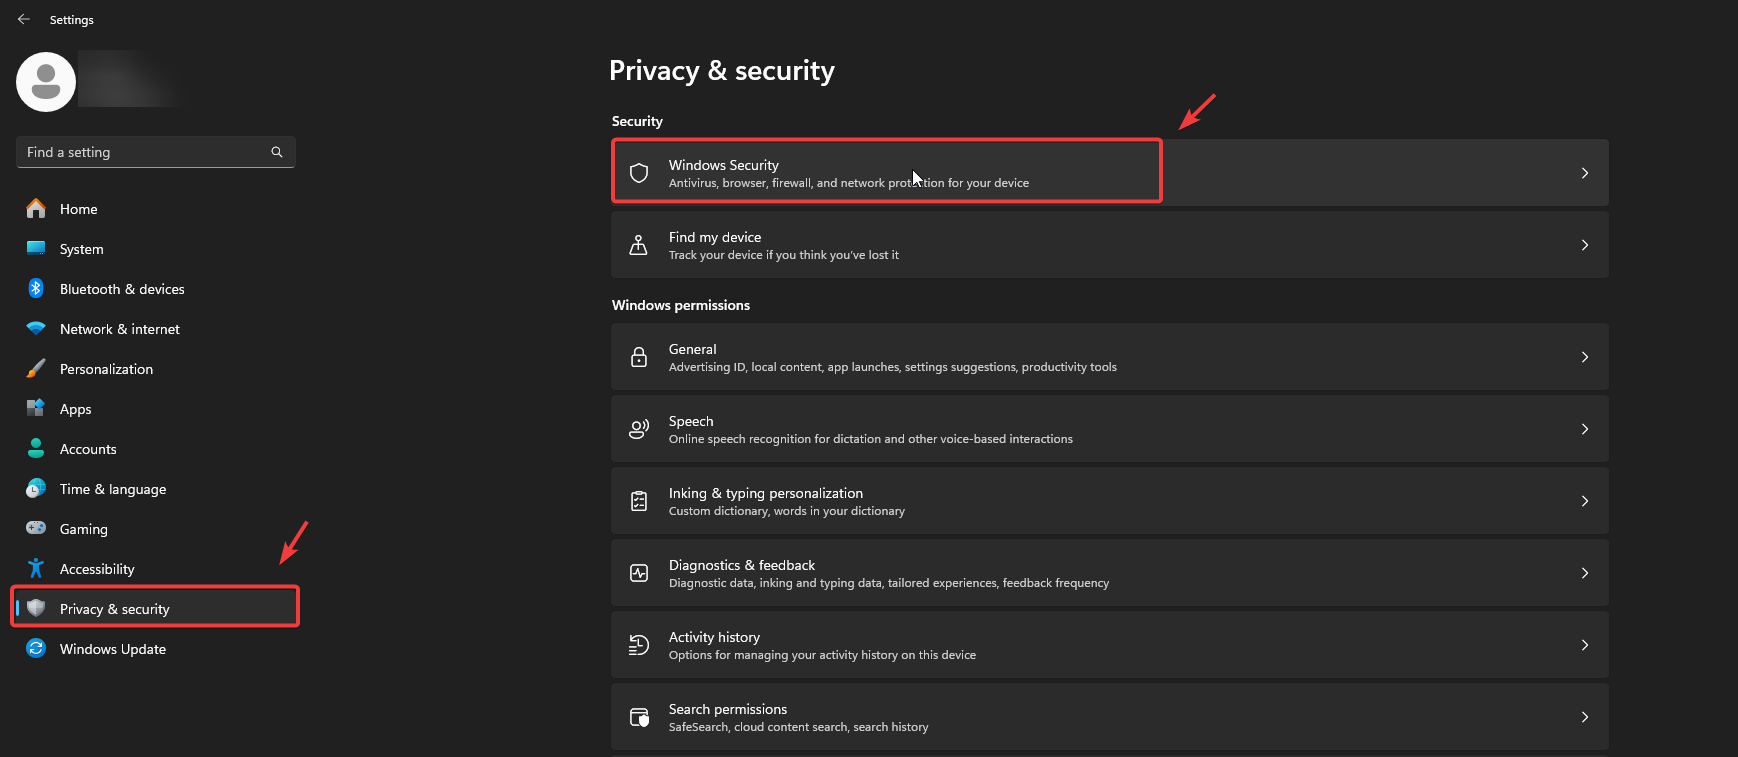Expand the Windows Security chevron

click(x=1585, y=173)
